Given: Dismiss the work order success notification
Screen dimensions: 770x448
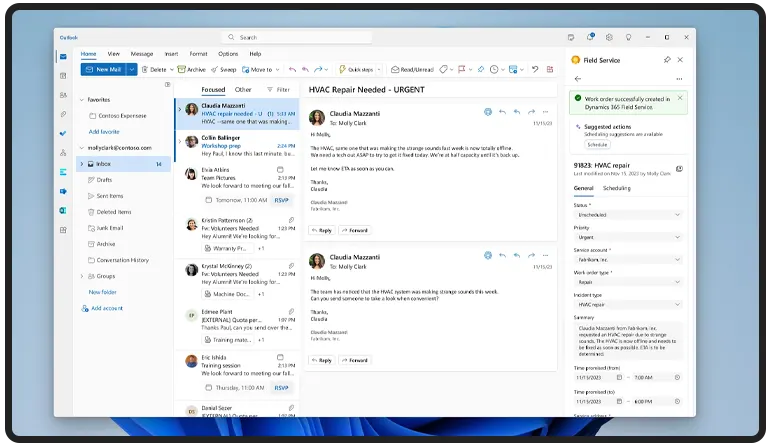Looking at the screenshot, I should 681,98.
